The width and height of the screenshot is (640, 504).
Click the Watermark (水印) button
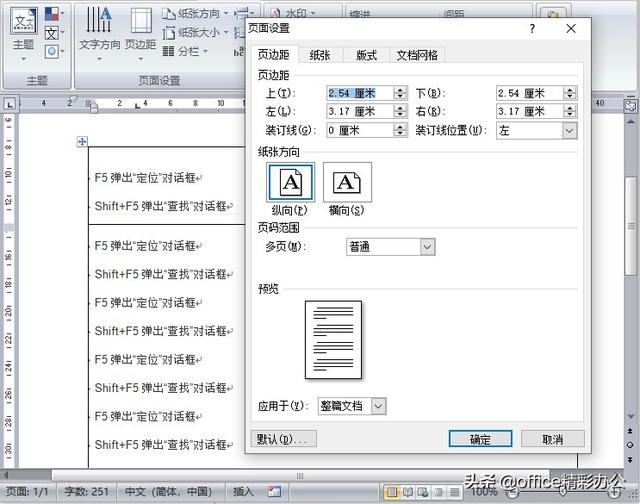point(293,13)
